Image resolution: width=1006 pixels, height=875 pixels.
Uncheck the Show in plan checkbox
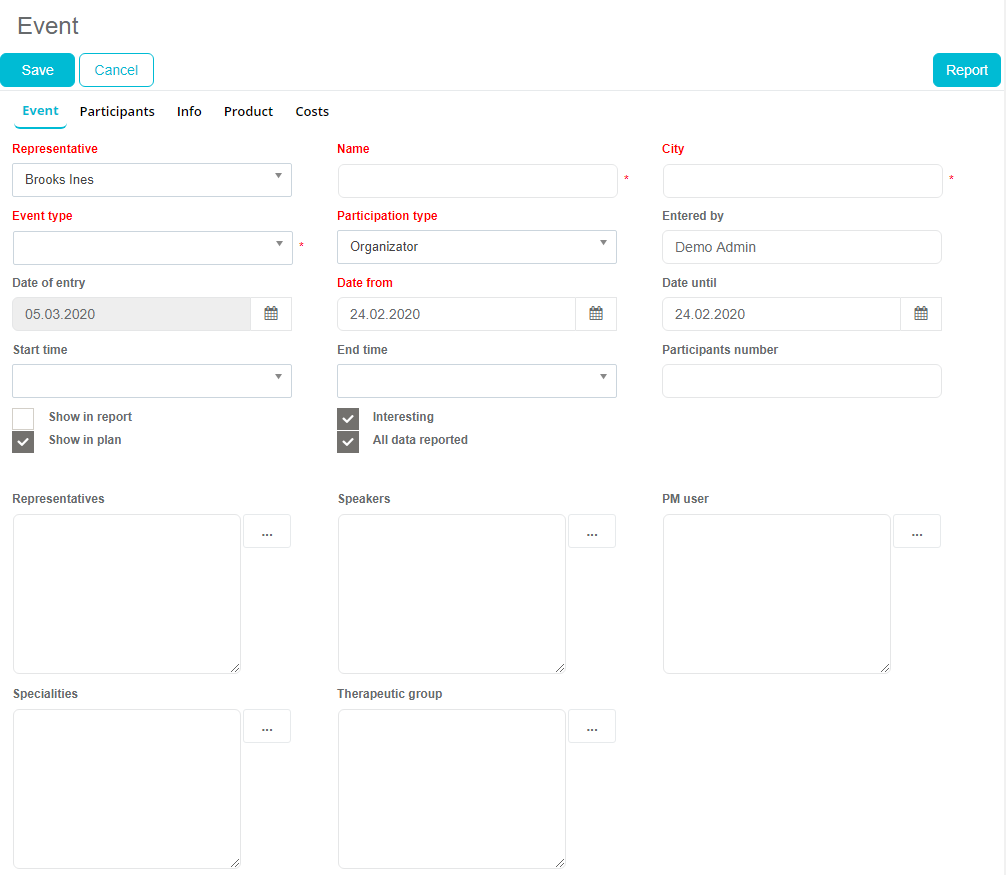[23, 441]
